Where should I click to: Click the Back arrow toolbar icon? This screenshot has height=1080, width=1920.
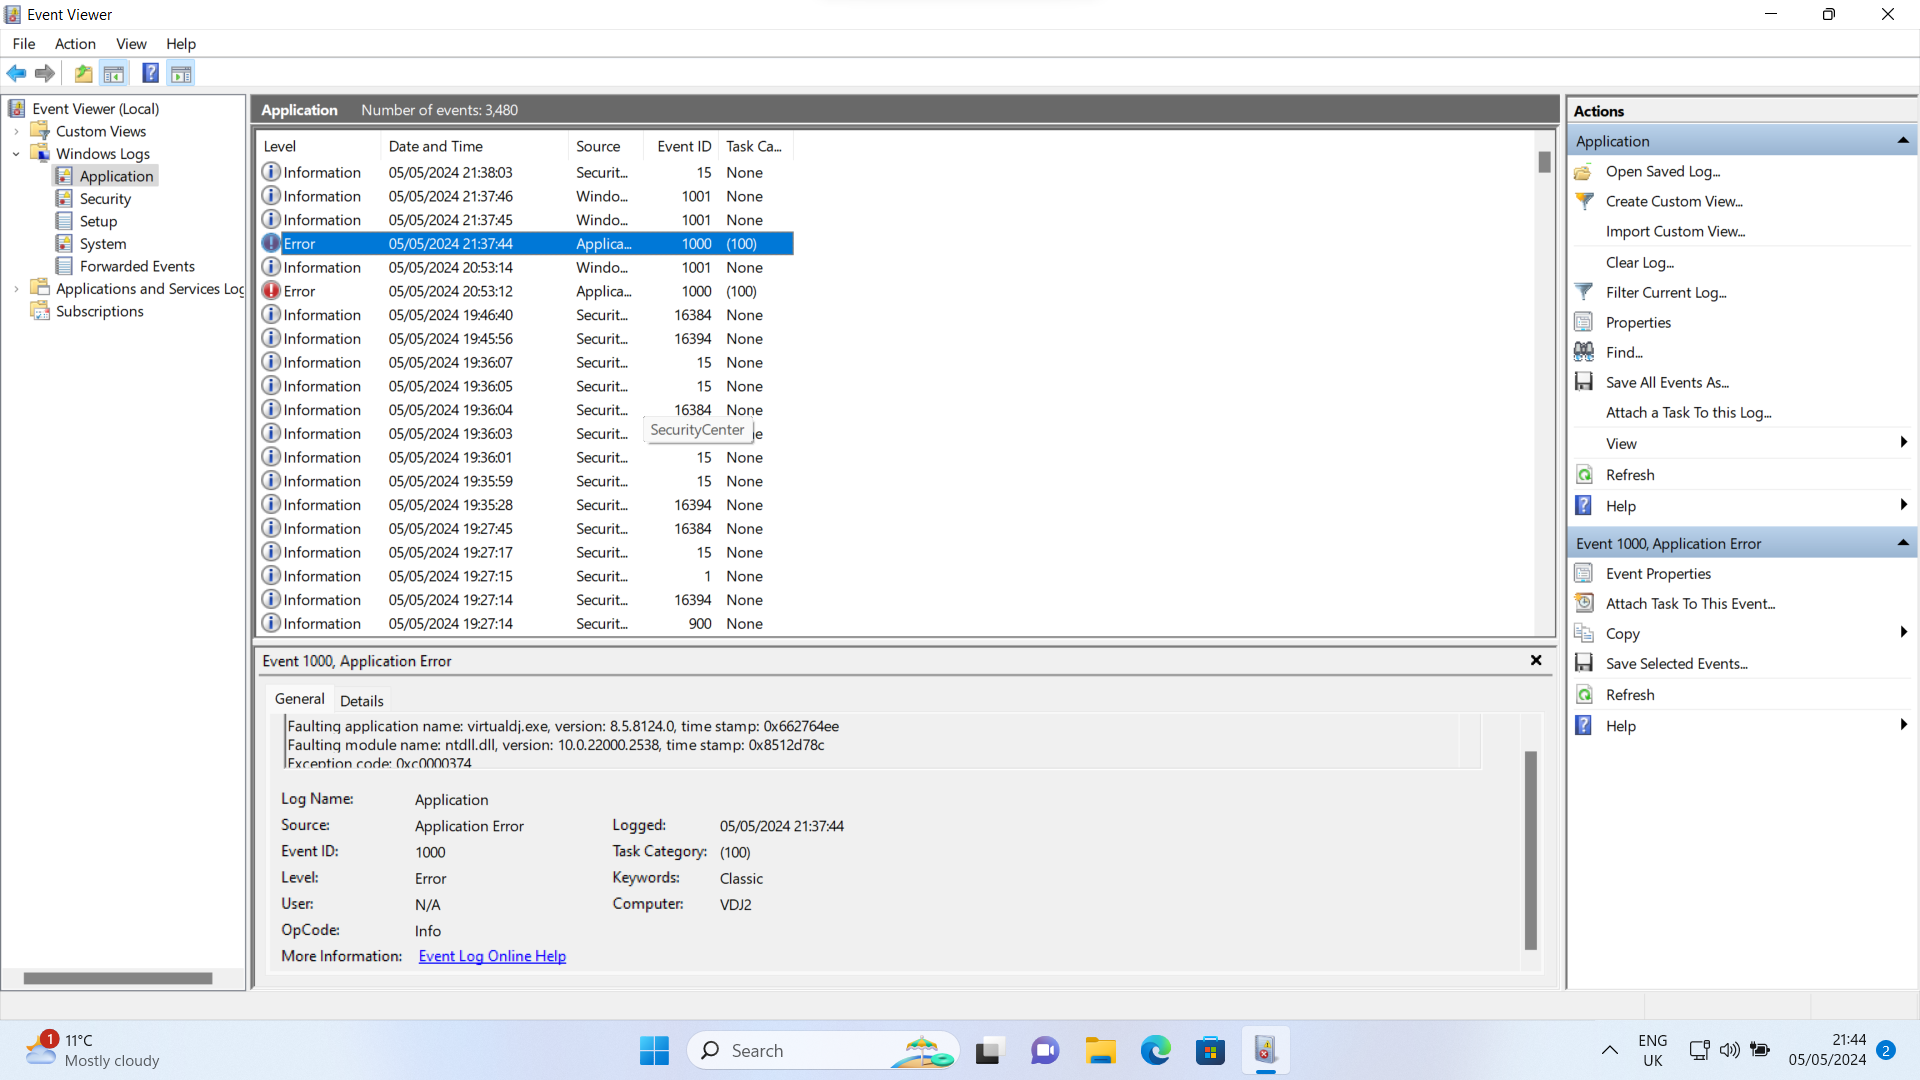(17, 73)
